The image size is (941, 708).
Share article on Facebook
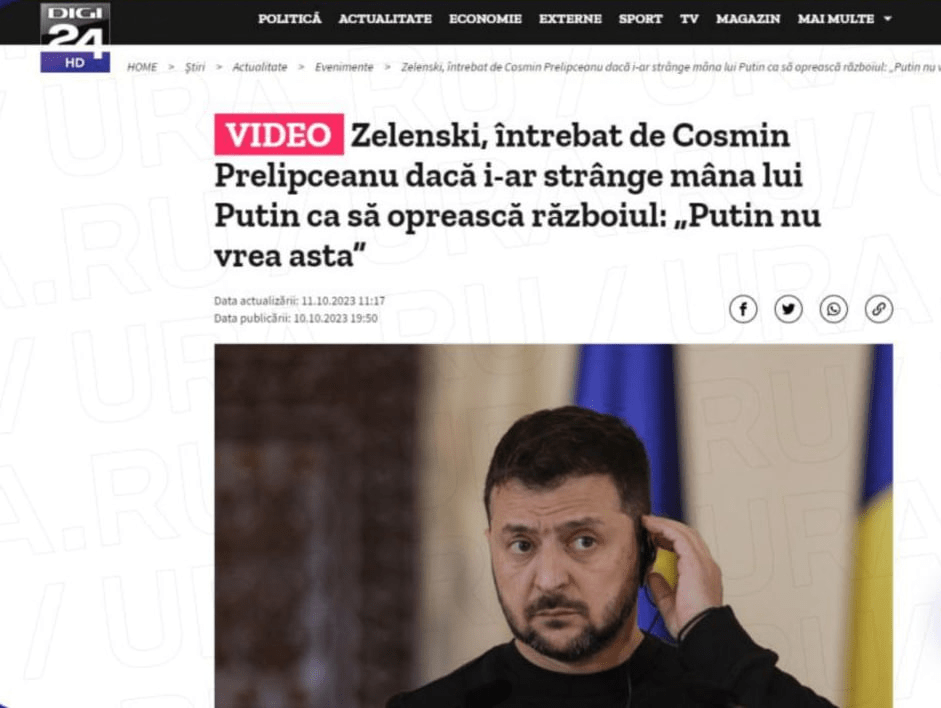tap(743, 310)
